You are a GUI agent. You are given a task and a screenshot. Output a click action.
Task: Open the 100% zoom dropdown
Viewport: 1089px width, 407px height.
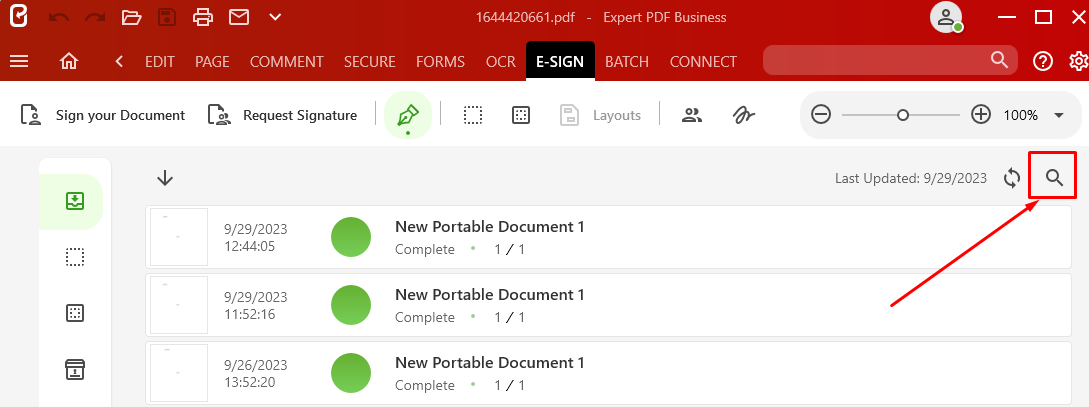(x=1059, y=115)
